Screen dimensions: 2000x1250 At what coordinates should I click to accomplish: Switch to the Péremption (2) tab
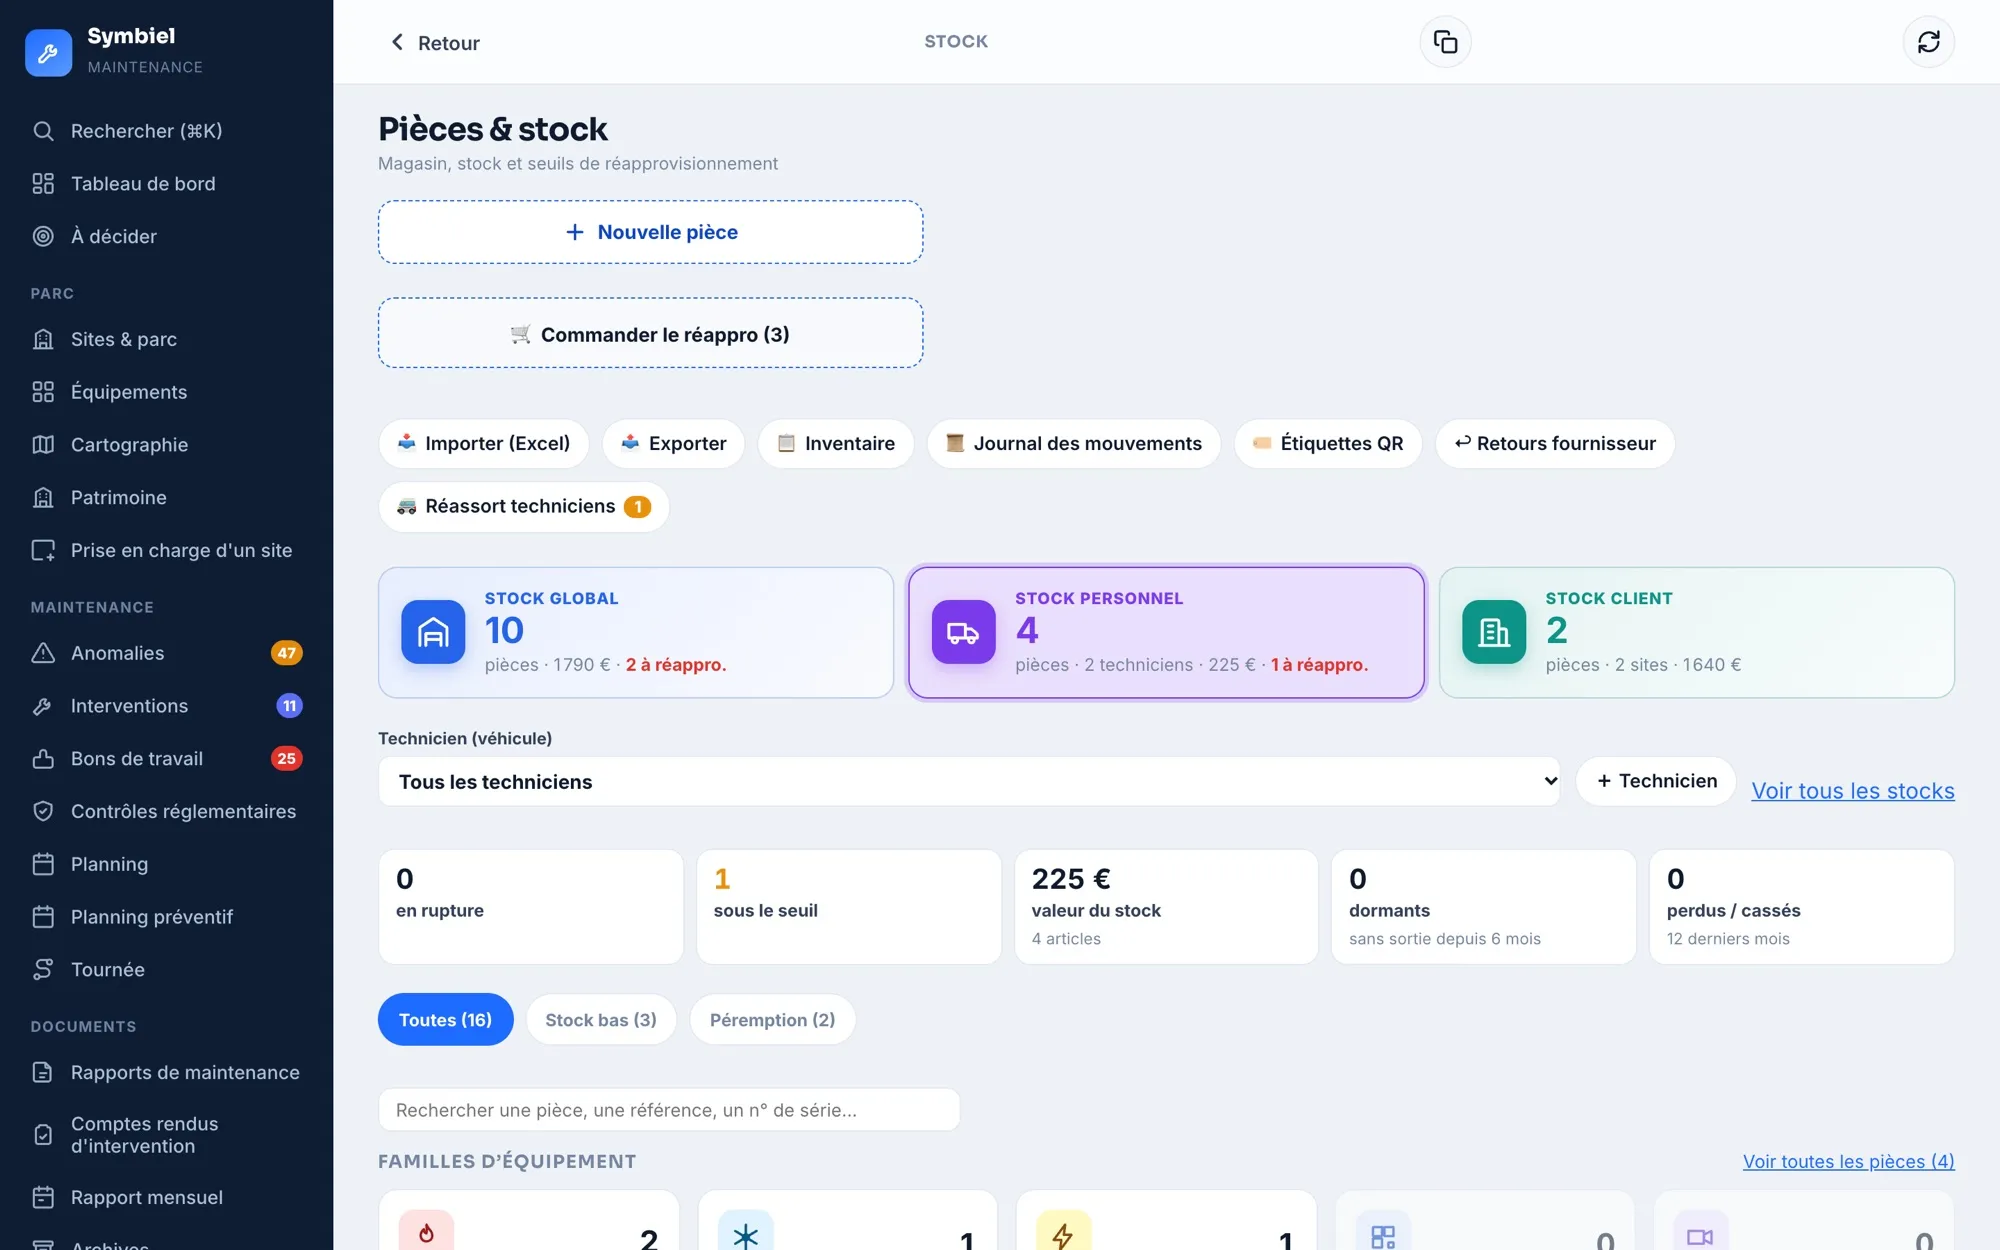click(x=772, y=1020)
